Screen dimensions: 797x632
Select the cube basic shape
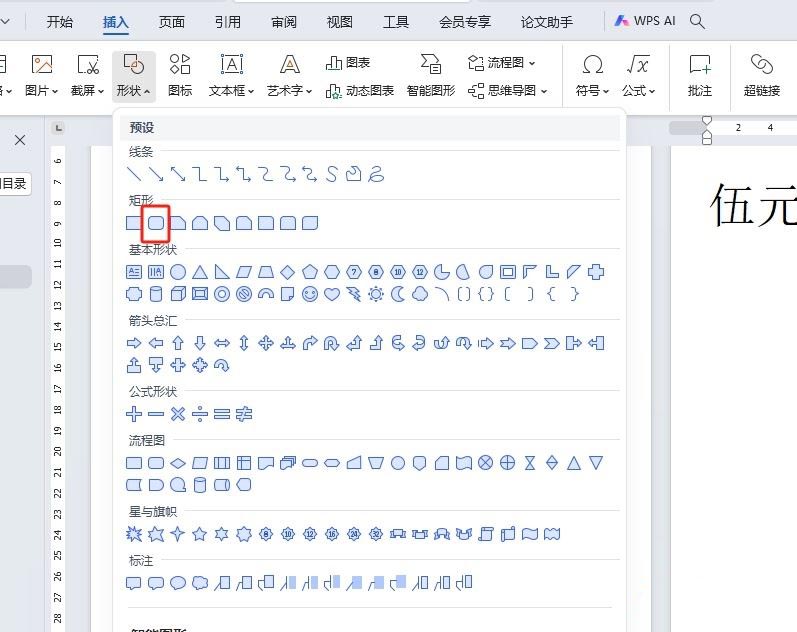(178, 294)
